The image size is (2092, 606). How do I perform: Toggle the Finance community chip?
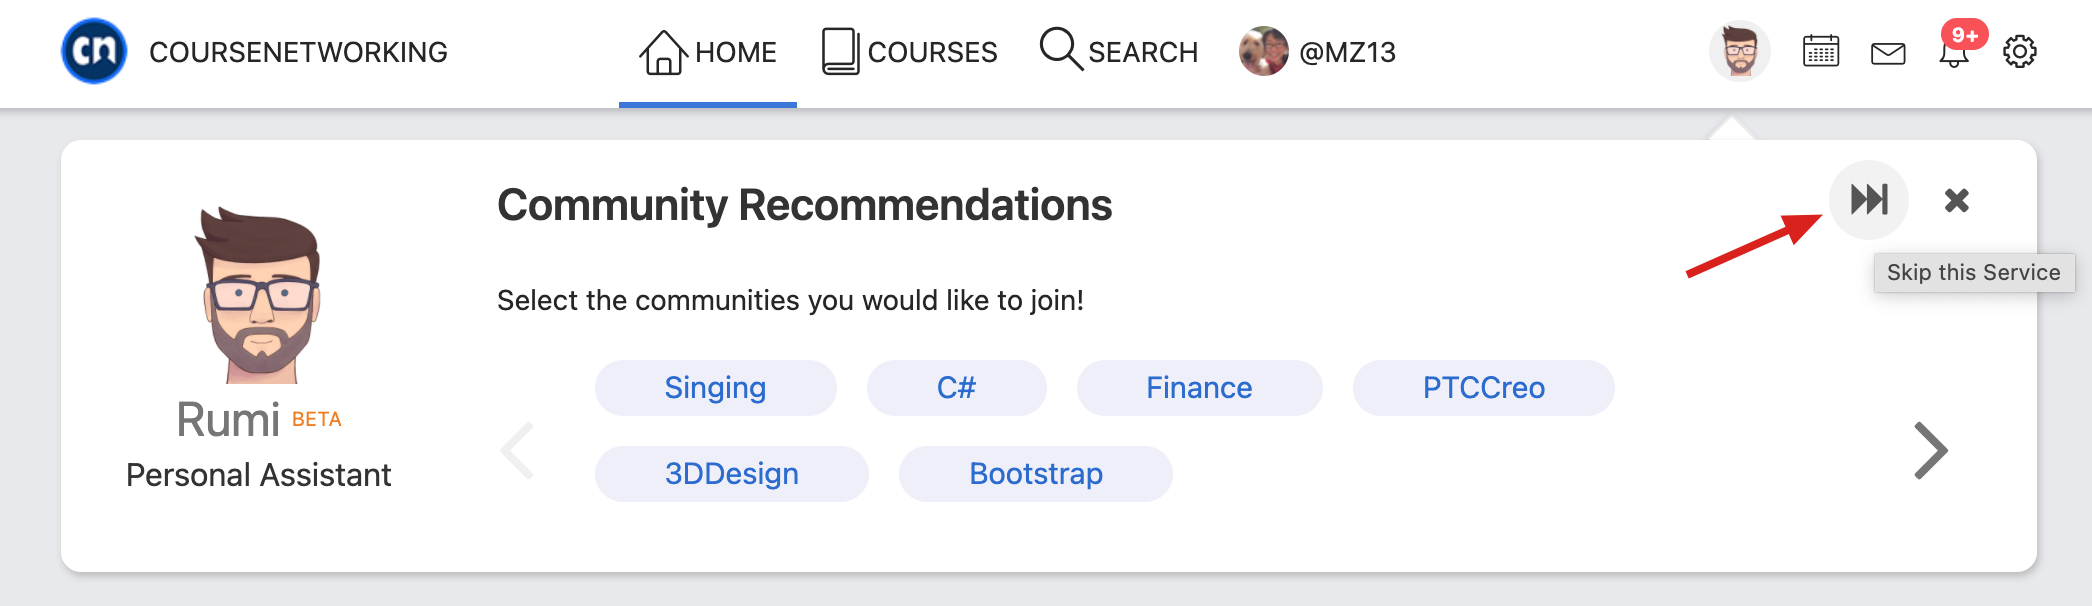pyautogui.click(x=1200, y=388)
